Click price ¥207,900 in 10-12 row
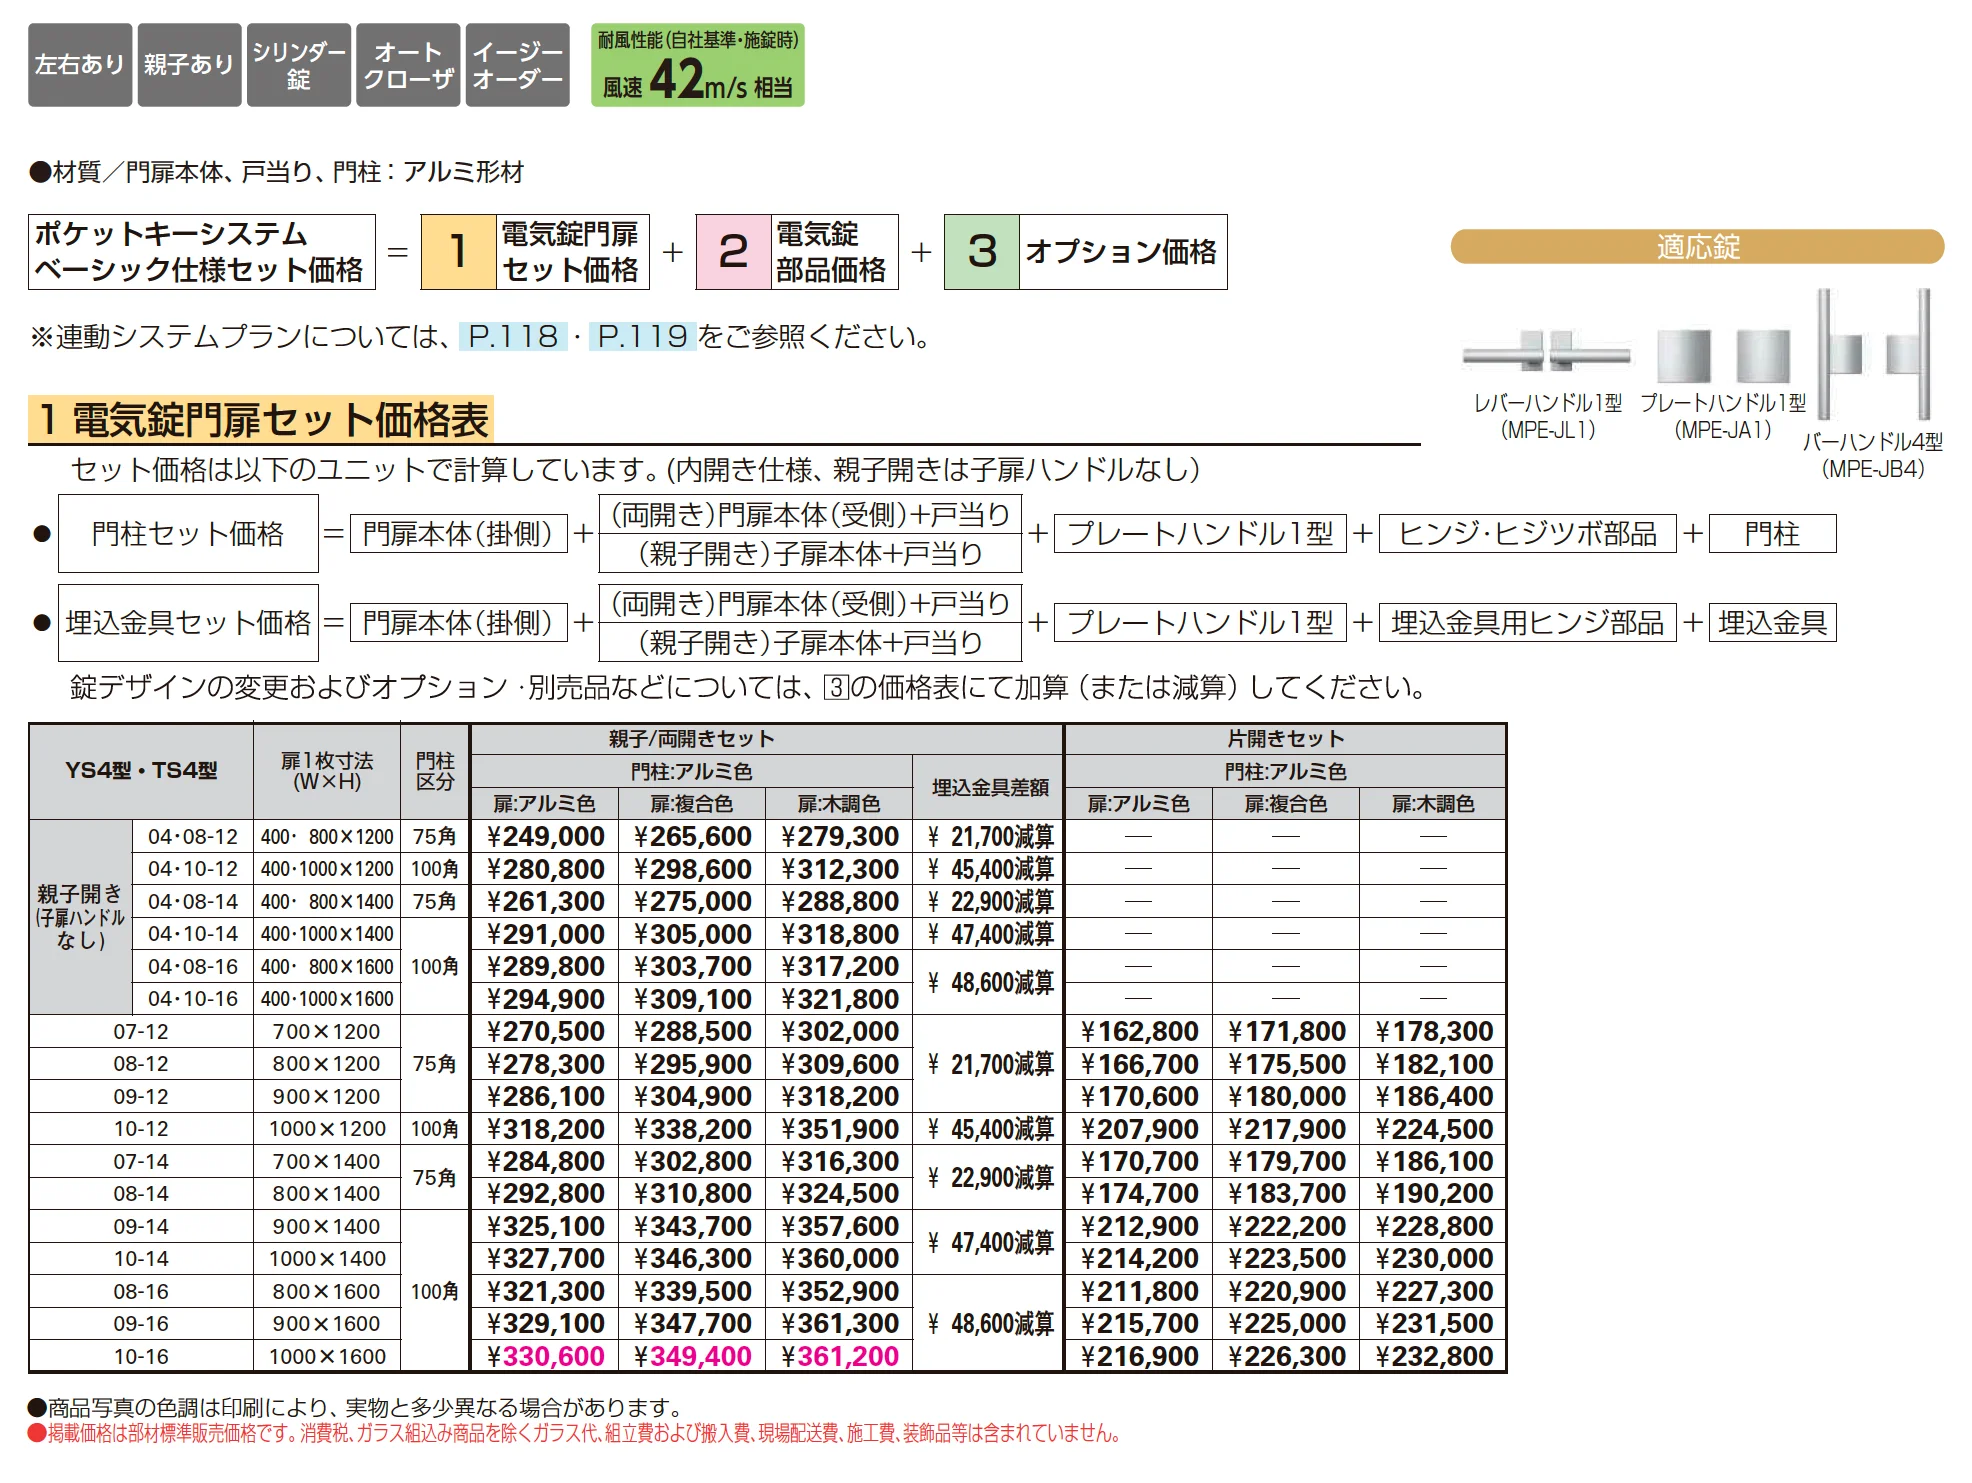This screenshot has height=1483, width=1972. click(1139, 1129)
